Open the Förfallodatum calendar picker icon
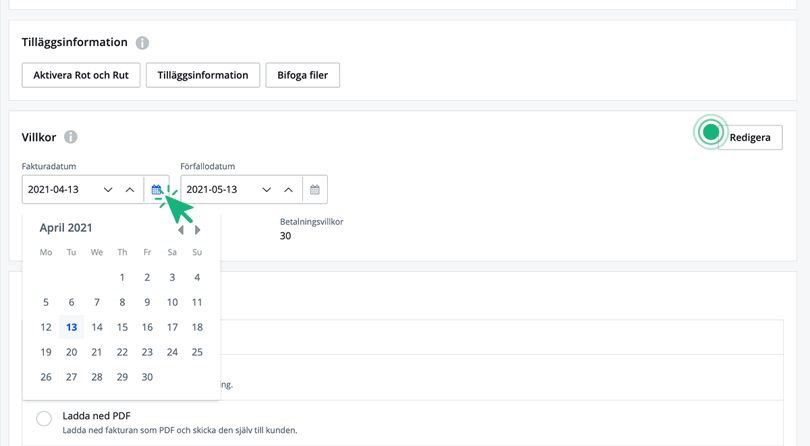 [315, 190]
